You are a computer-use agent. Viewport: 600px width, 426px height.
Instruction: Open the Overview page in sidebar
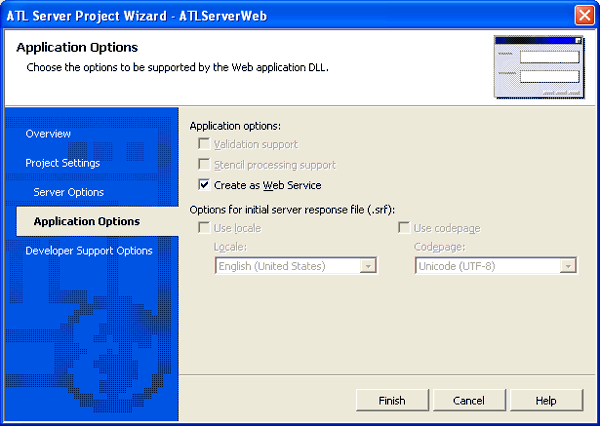tap(48, 134)
